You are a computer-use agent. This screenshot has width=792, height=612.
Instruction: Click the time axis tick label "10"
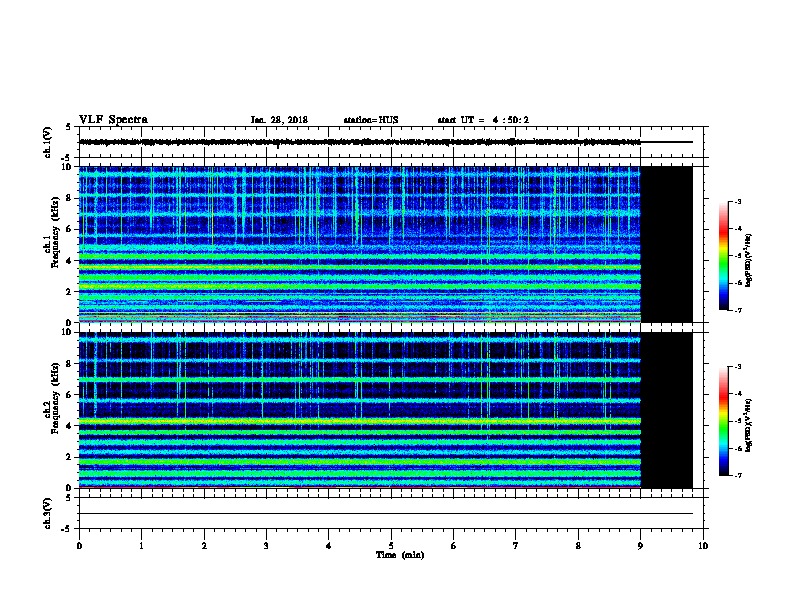point(703,546)
